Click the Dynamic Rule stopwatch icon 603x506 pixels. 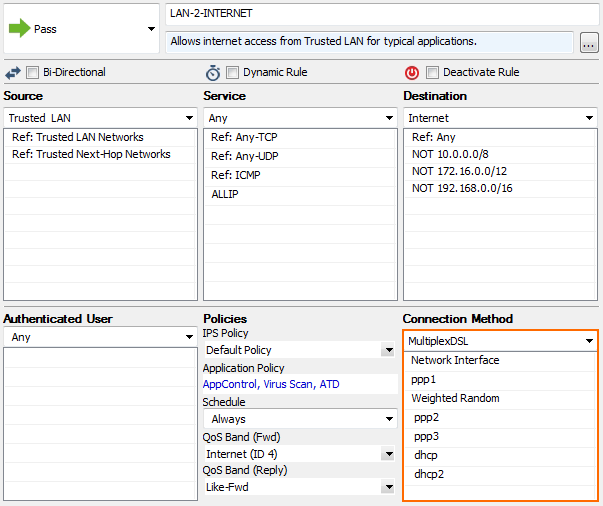coord(213,72)
